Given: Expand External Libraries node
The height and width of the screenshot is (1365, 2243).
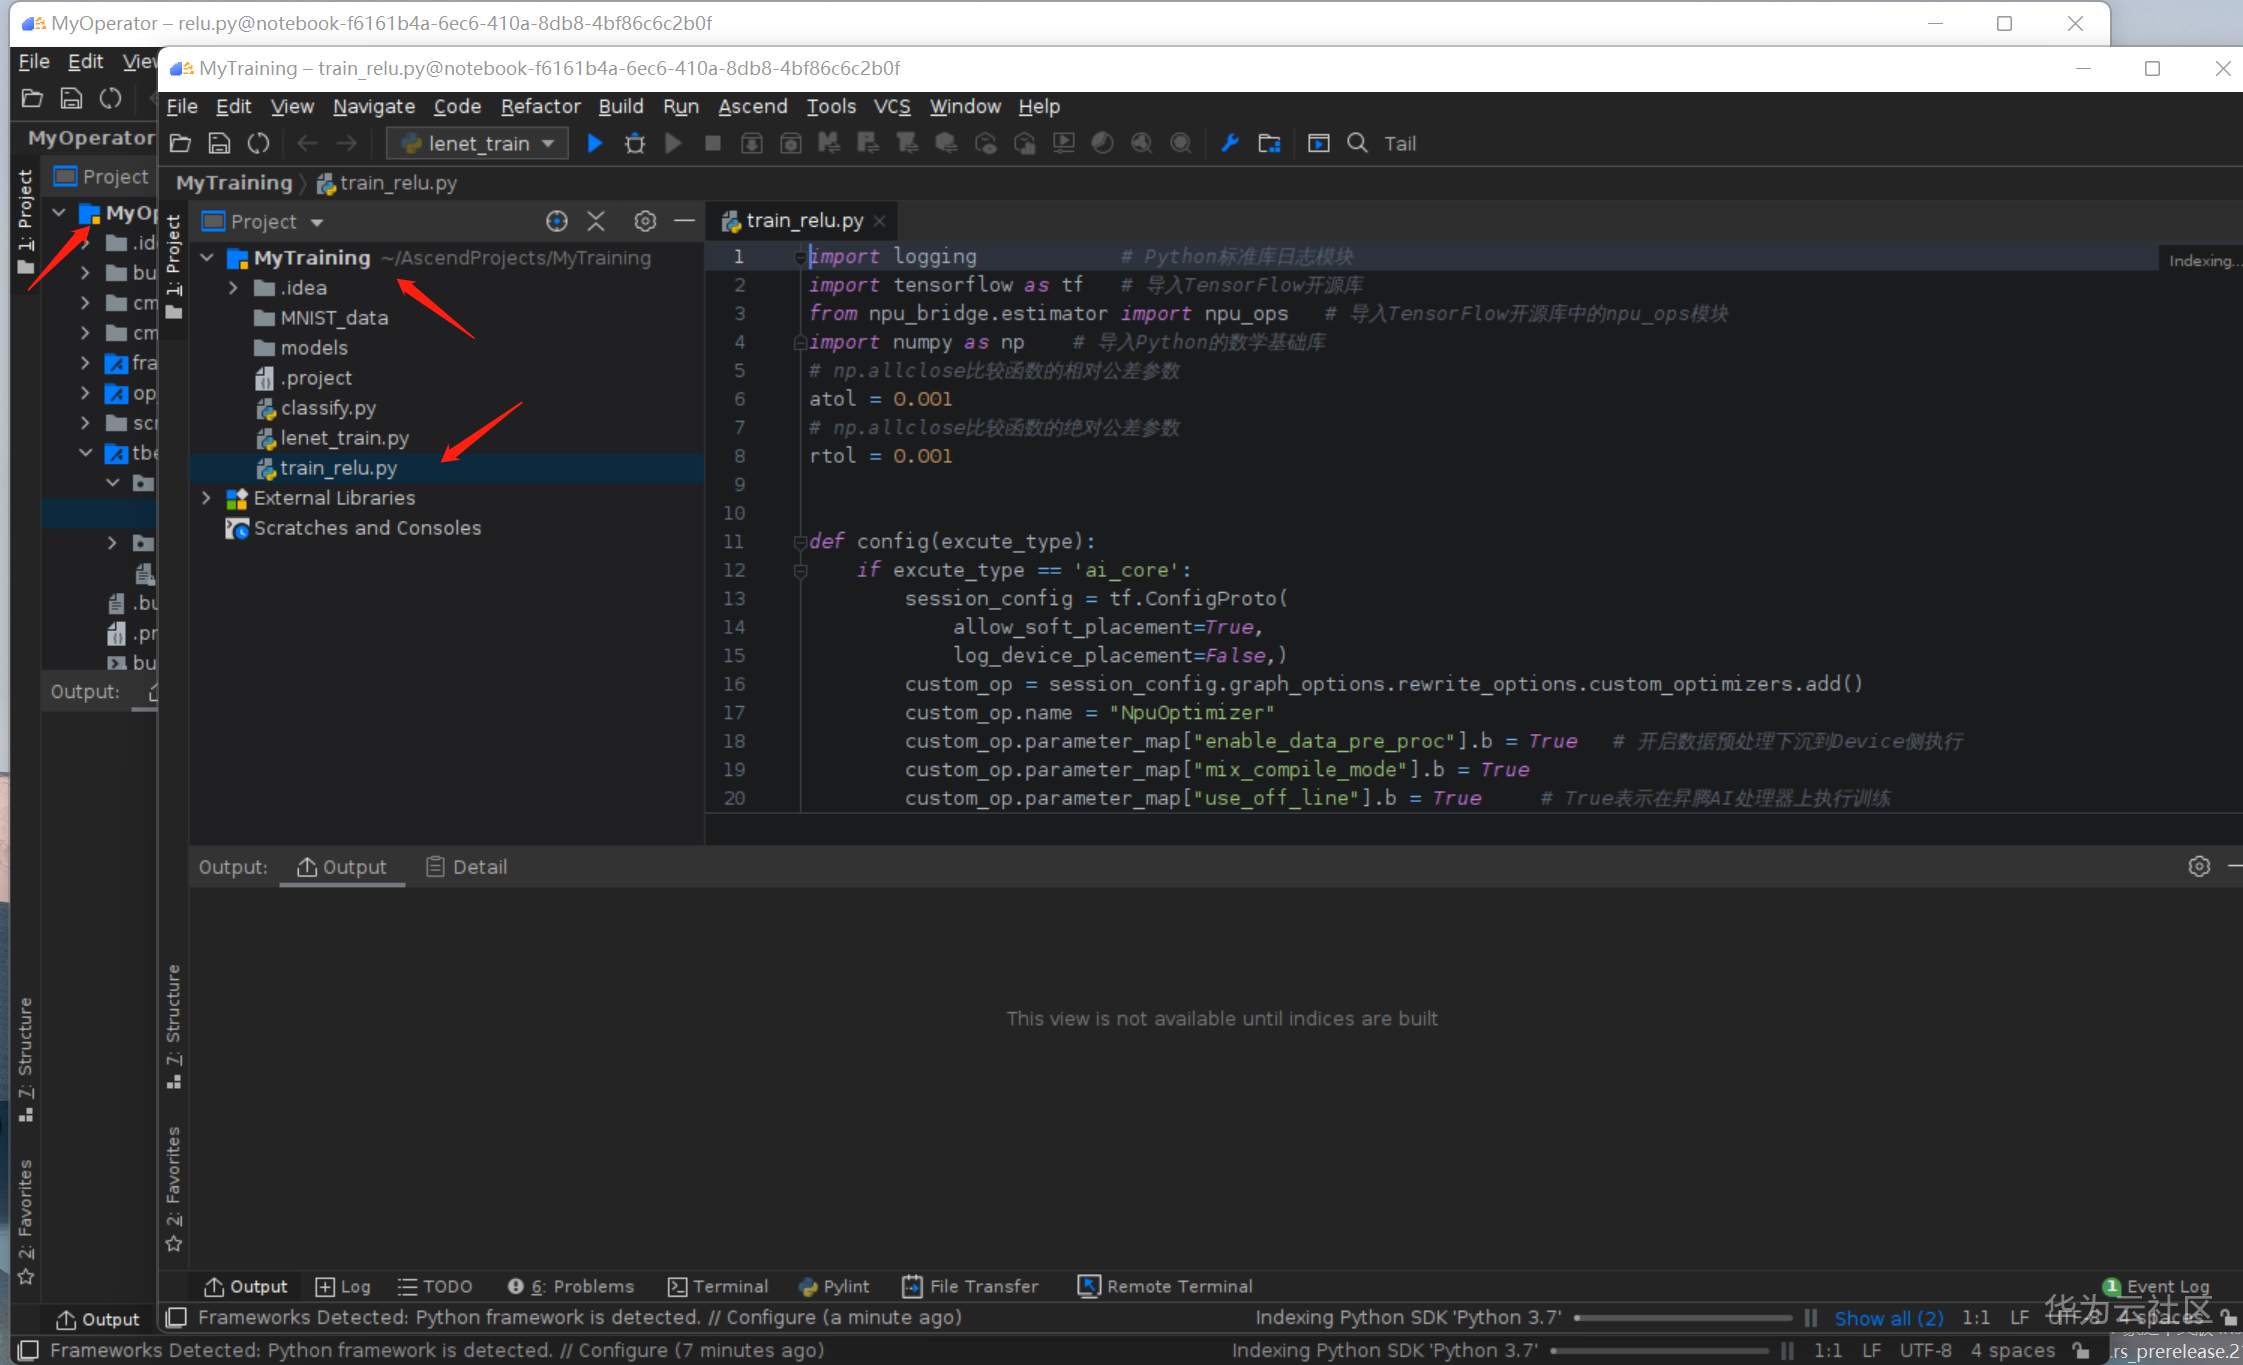Looking at the screenshot, I should (x=207, y=498).
